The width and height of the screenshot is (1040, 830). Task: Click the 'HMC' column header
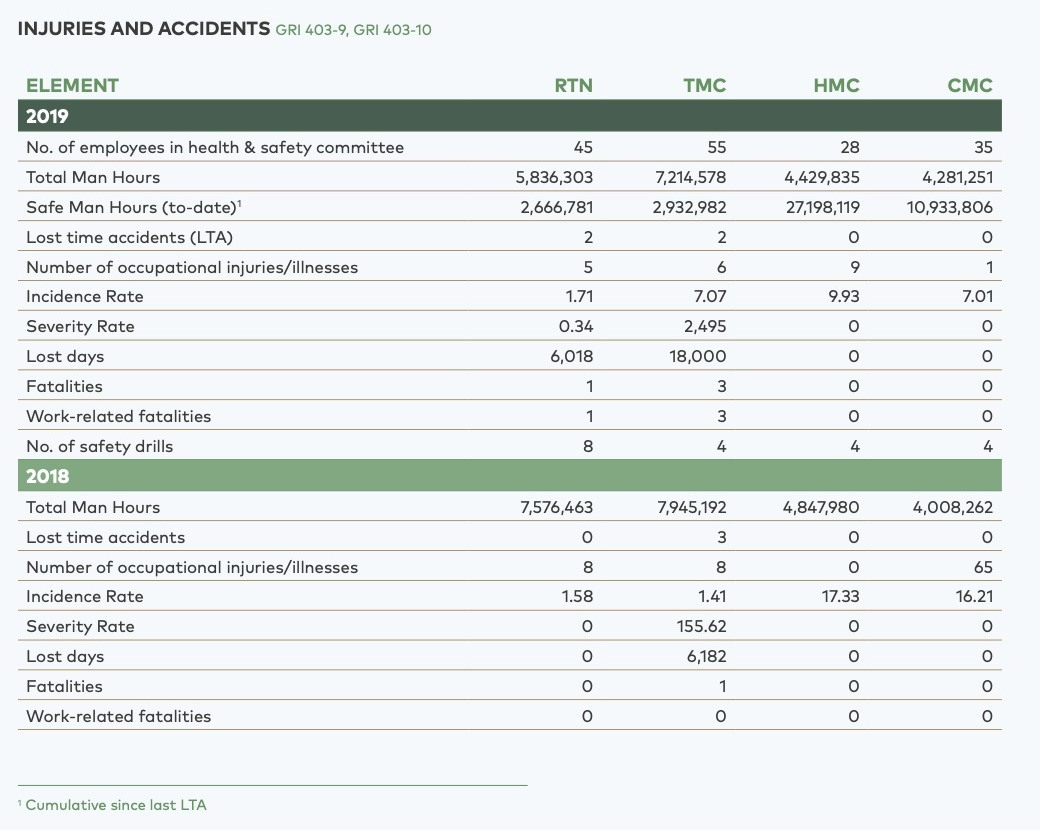836,86
